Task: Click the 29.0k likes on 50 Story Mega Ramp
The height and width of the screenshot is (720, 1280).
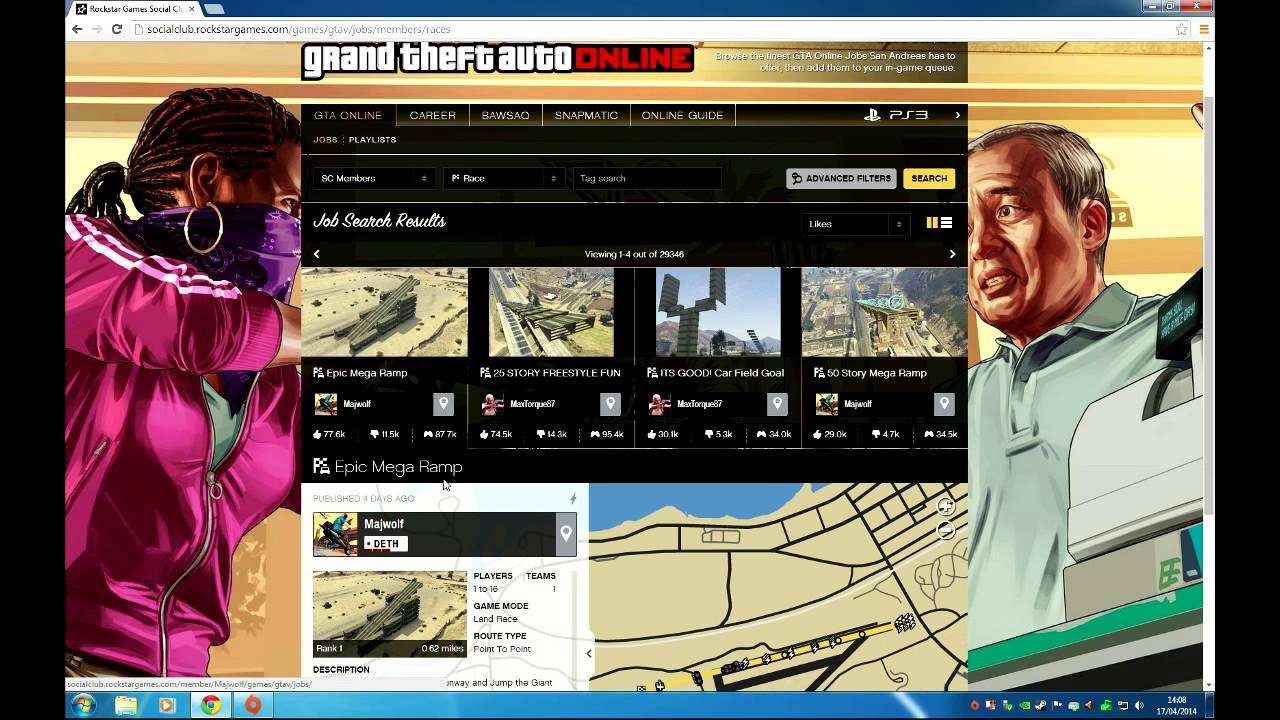Action: [829, 434]
